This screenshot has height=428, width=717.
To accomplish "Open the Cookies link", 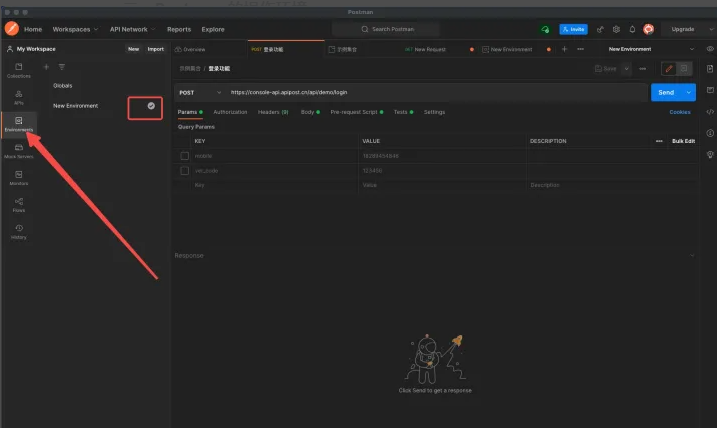I will tap(680, 112).
